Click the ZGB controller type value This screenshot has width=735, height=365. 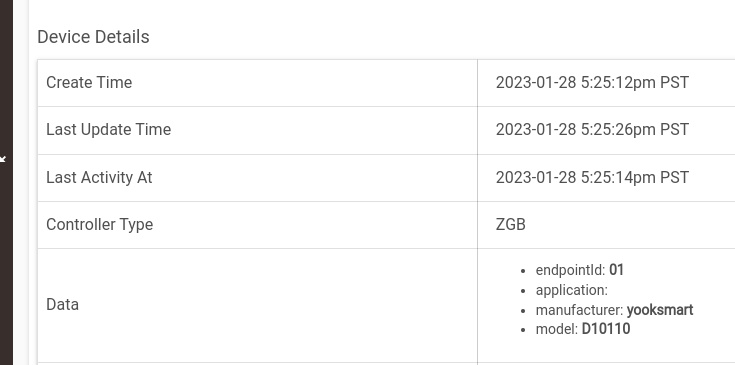coord(510,224)
